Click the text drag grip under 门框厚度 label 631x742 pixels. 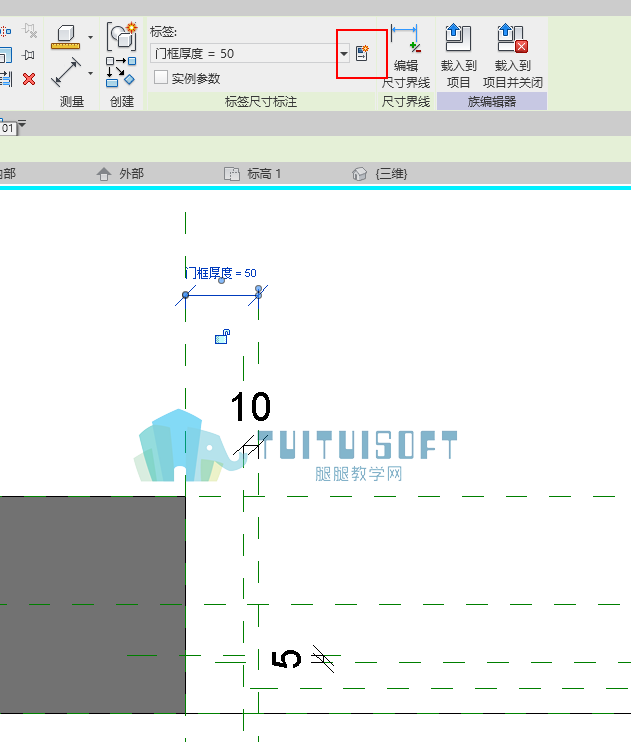222,281
